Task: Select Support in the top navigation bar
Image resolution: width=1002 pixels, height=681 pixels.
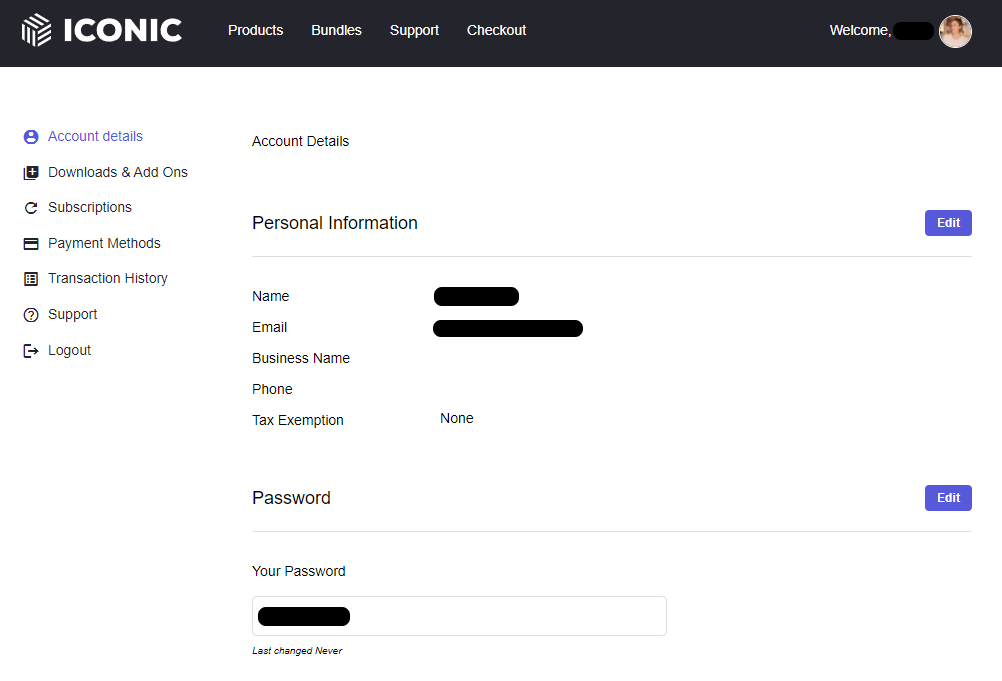Action: coord(414,30)
